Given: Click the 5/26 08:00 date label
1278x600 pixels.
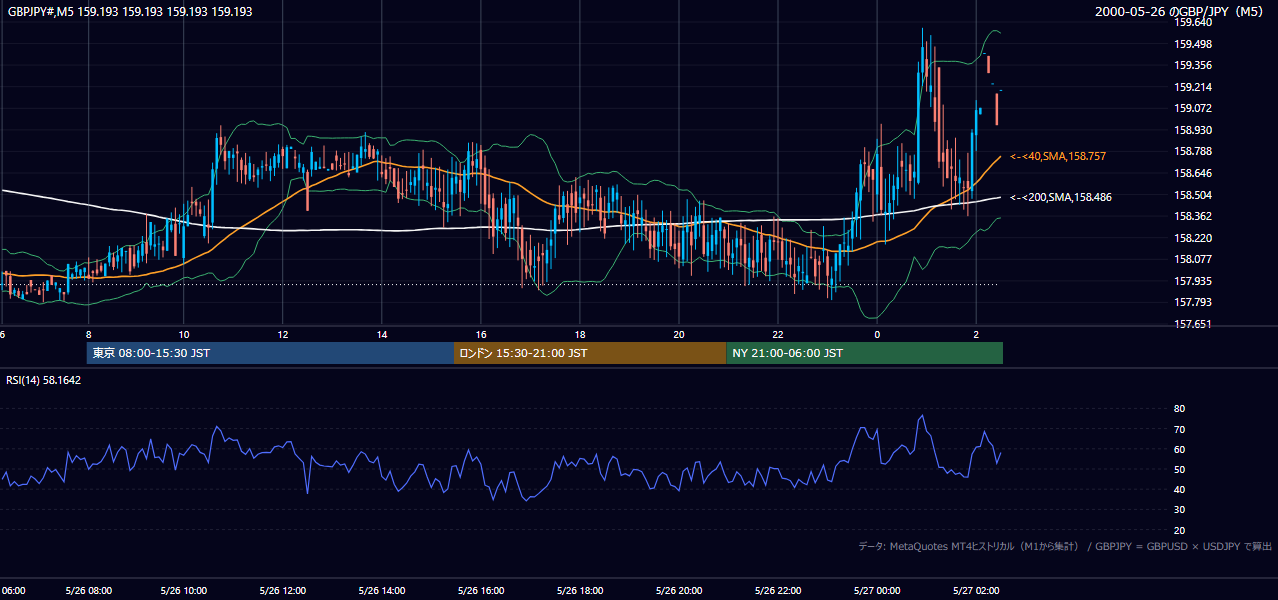Looking at the screenshot, I should (88, 590).
